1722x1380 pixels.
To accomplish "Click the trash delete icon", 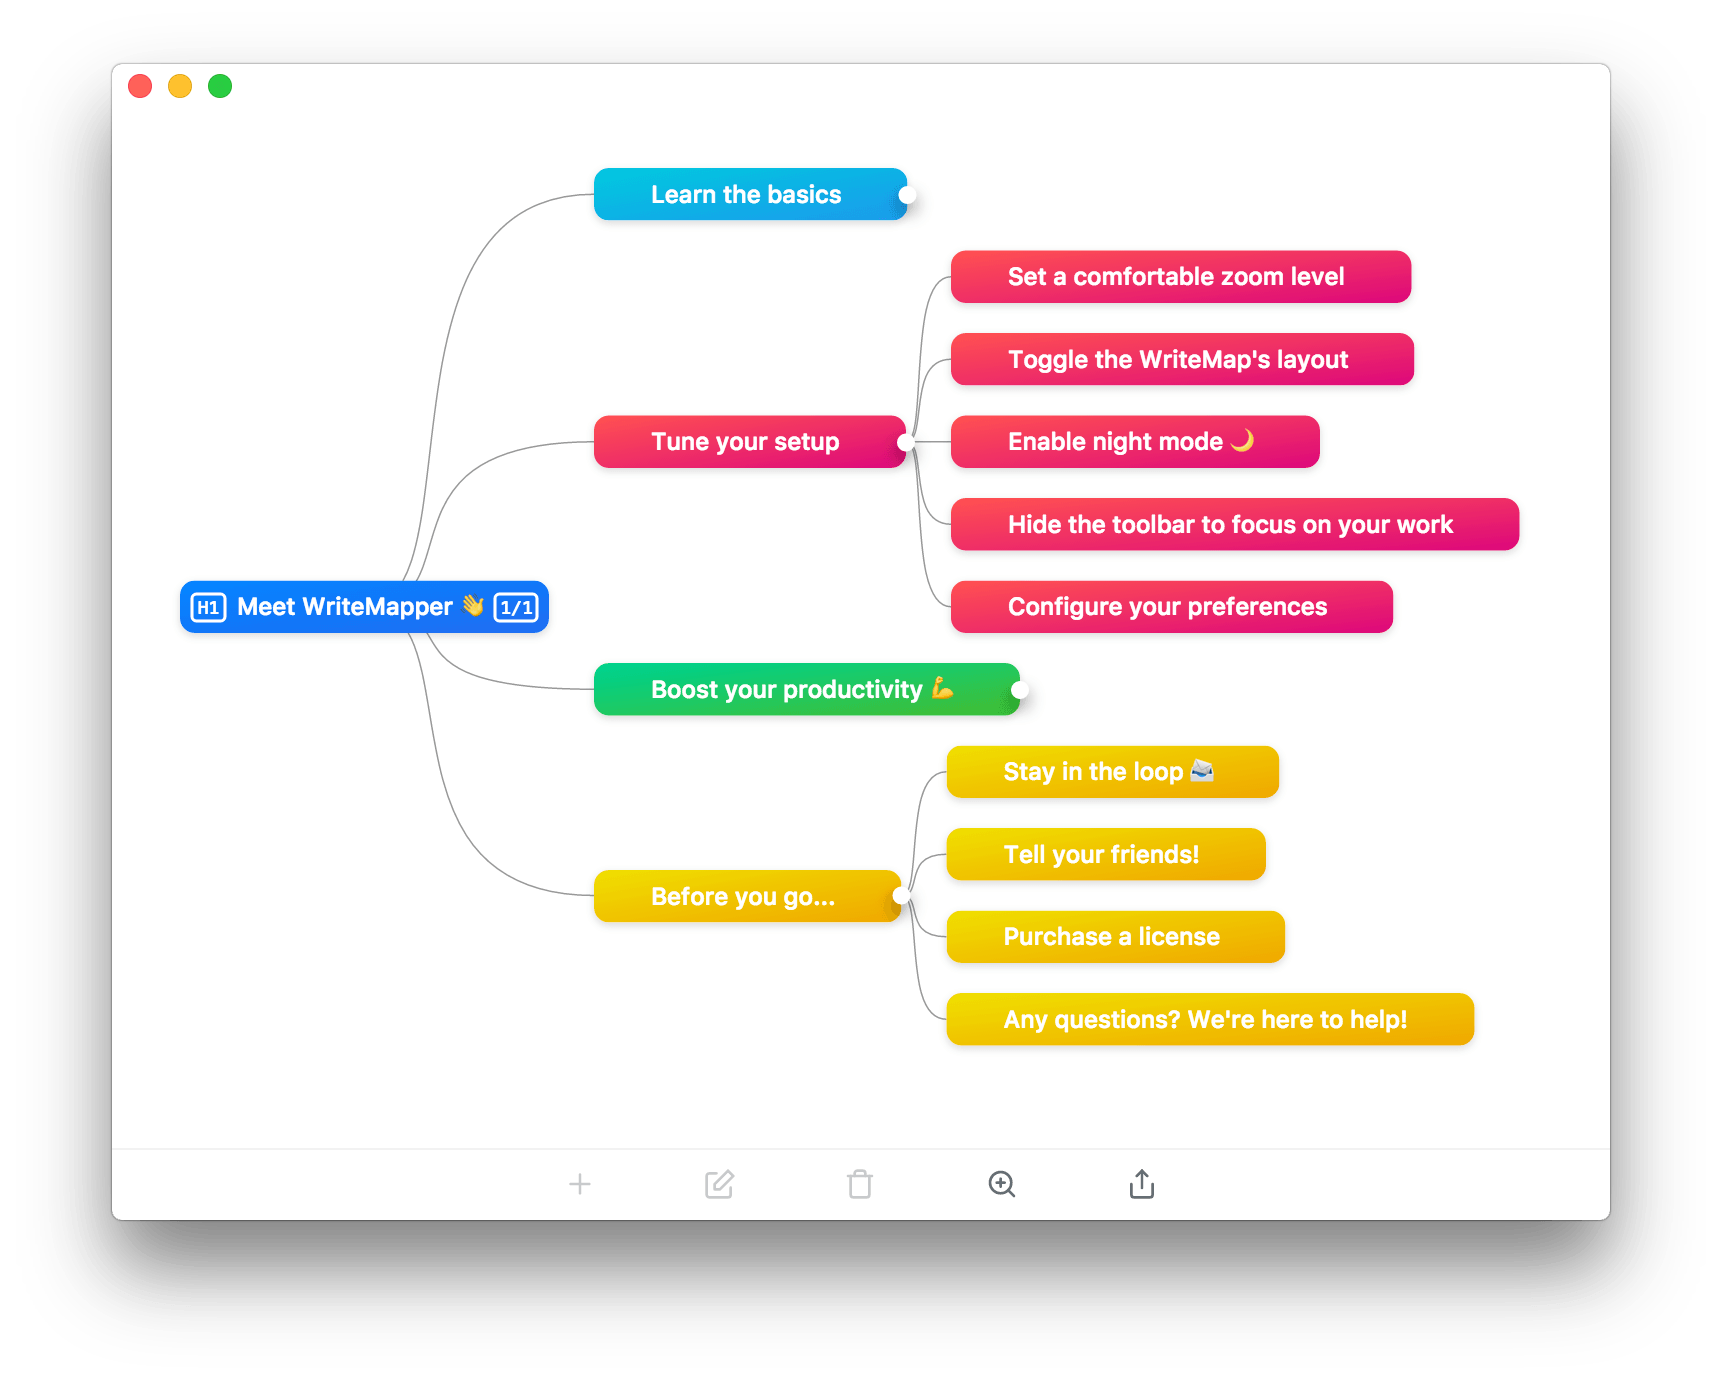I will tap(860, 1184).
